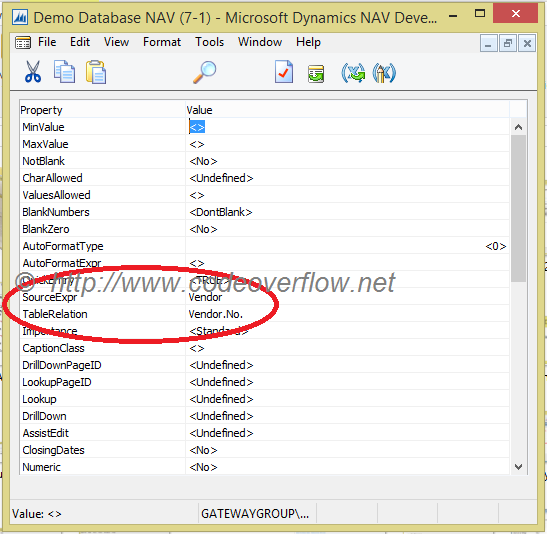Close the inner properties window
The height and width of the screenshot is (534, 547).
527,44
